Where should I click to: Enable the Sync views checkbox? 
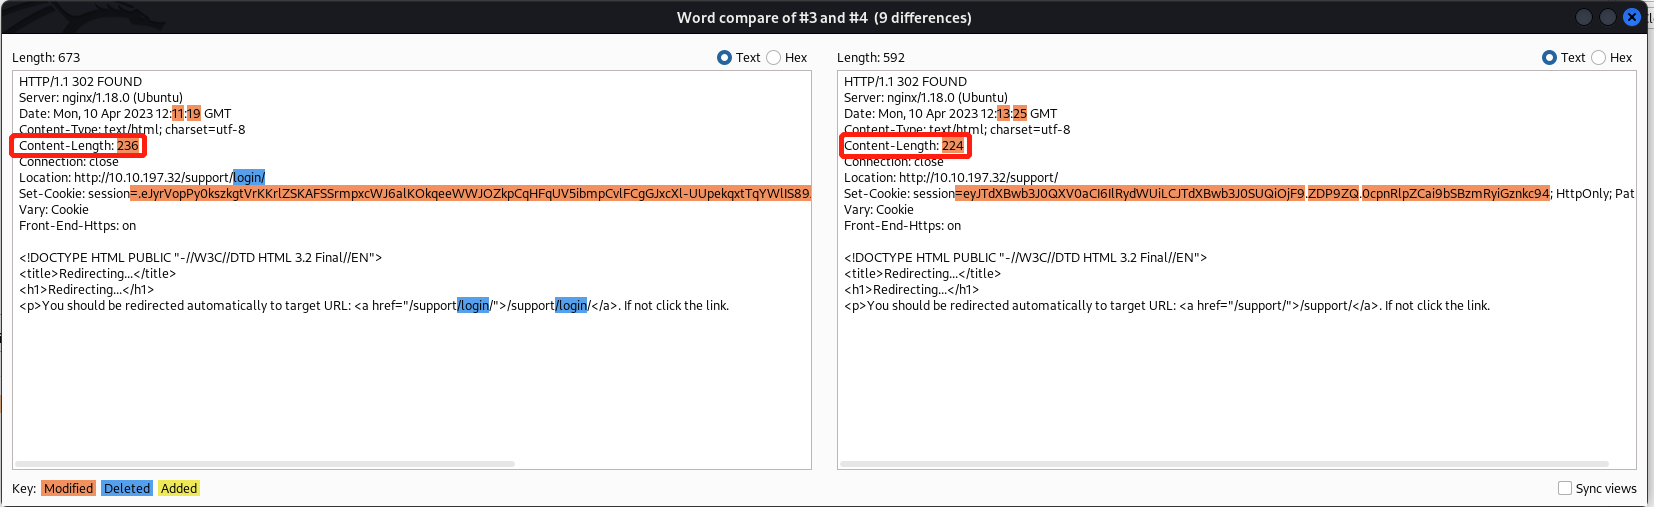pos(1565,488)
